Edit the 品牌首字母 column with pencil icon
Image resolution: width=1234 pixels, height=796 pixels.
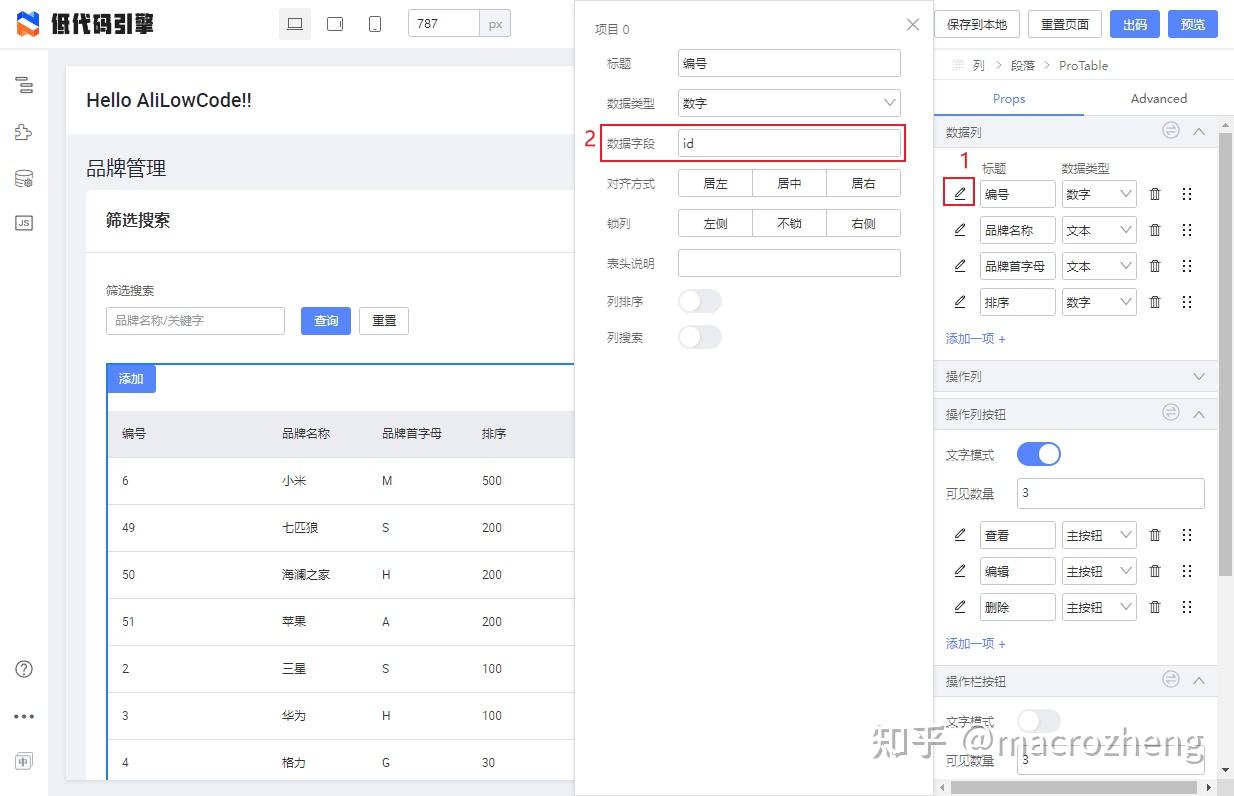click(x=960, y=266)
